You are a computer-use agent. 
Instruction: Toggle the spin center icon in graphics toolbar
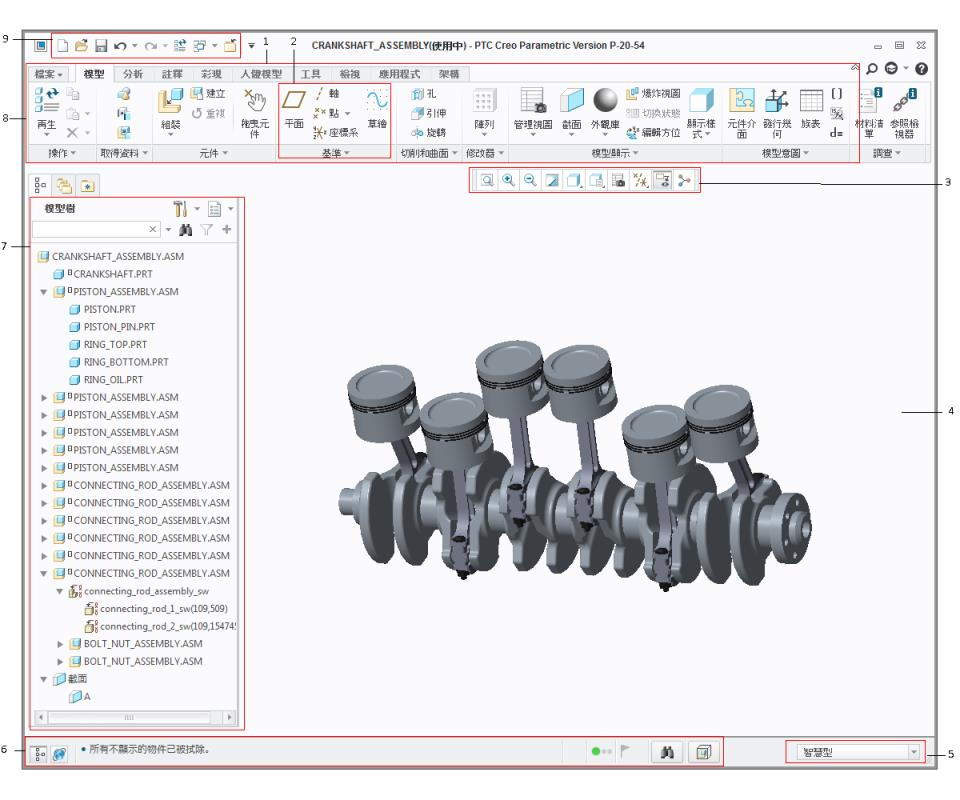(684, 180)
